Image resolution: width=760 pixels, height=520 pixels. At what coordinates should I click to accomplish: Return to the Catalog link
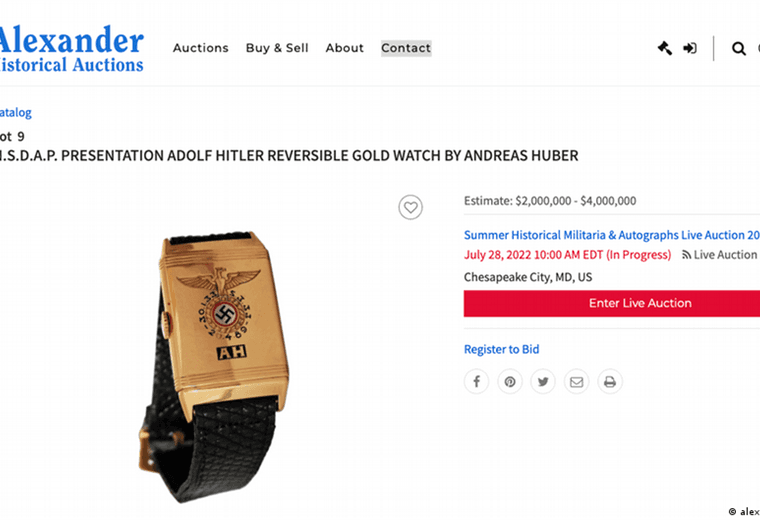(16, 112)
